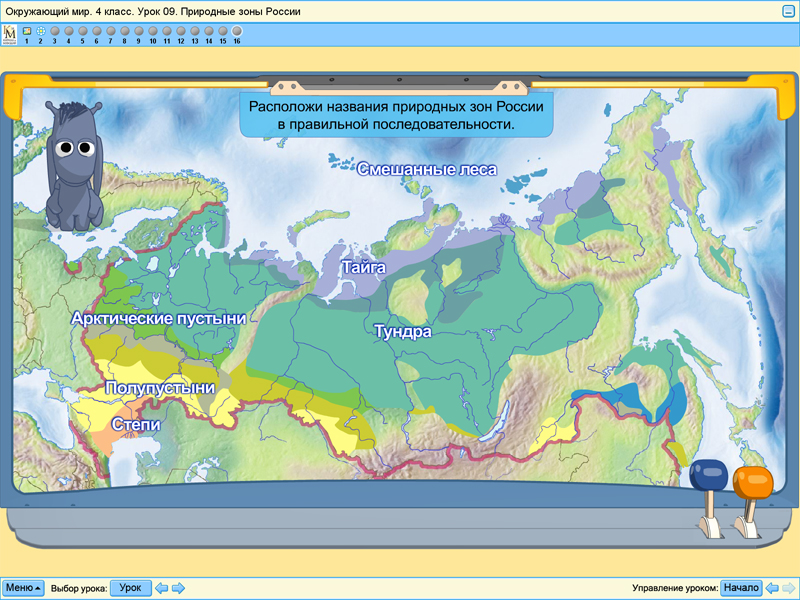The image size is (800, 600).
Task: Click the Степи zone label
Action: click(136, 424)
